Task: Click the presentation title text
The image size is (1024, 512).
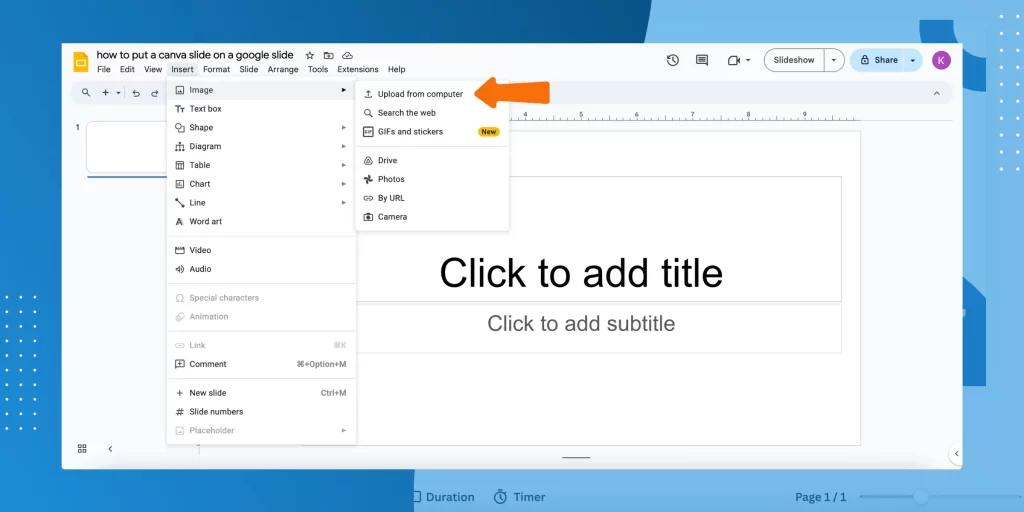Action: pos(195,55)
